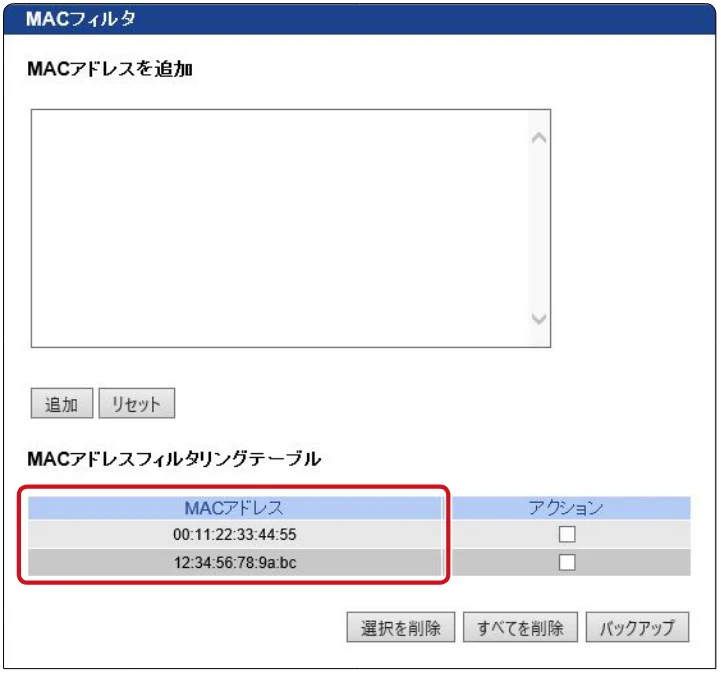Select the 12:34:56:78:9a:bc address cell
This screenshot has width=721, height=673.
click(235, 562)
